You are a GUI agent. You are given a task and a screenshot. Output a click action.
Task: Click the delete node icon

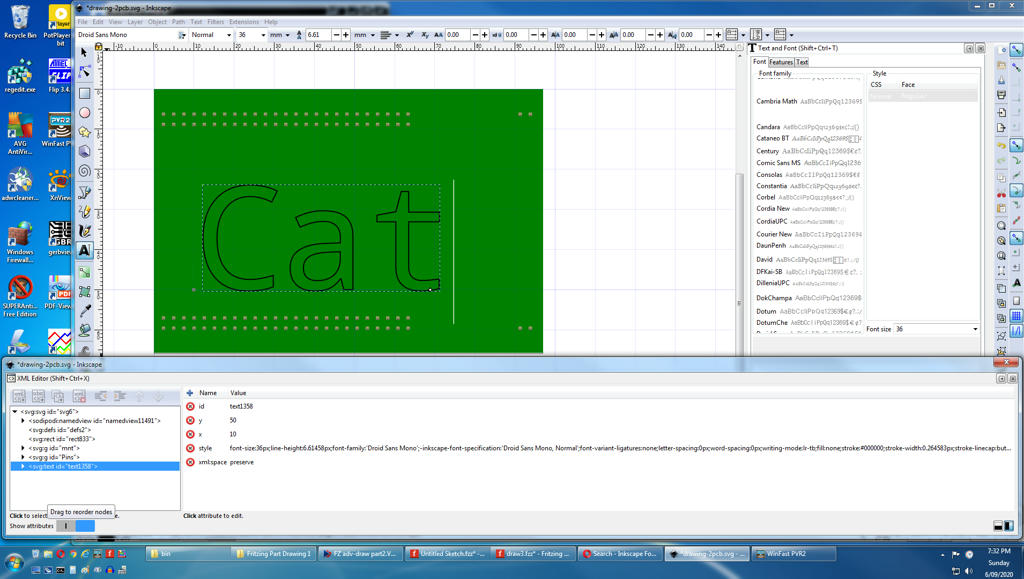point(79,396)
